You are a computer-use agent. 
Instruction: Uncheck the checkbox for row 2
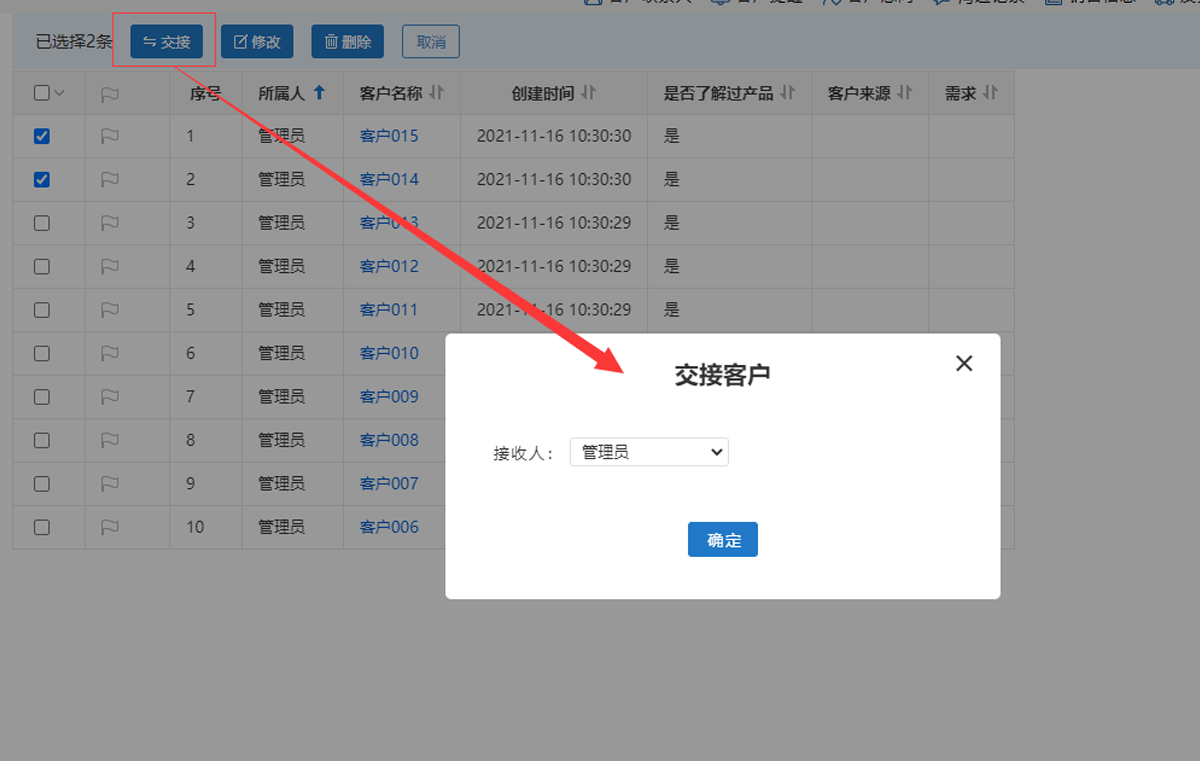tap(42, 180)
